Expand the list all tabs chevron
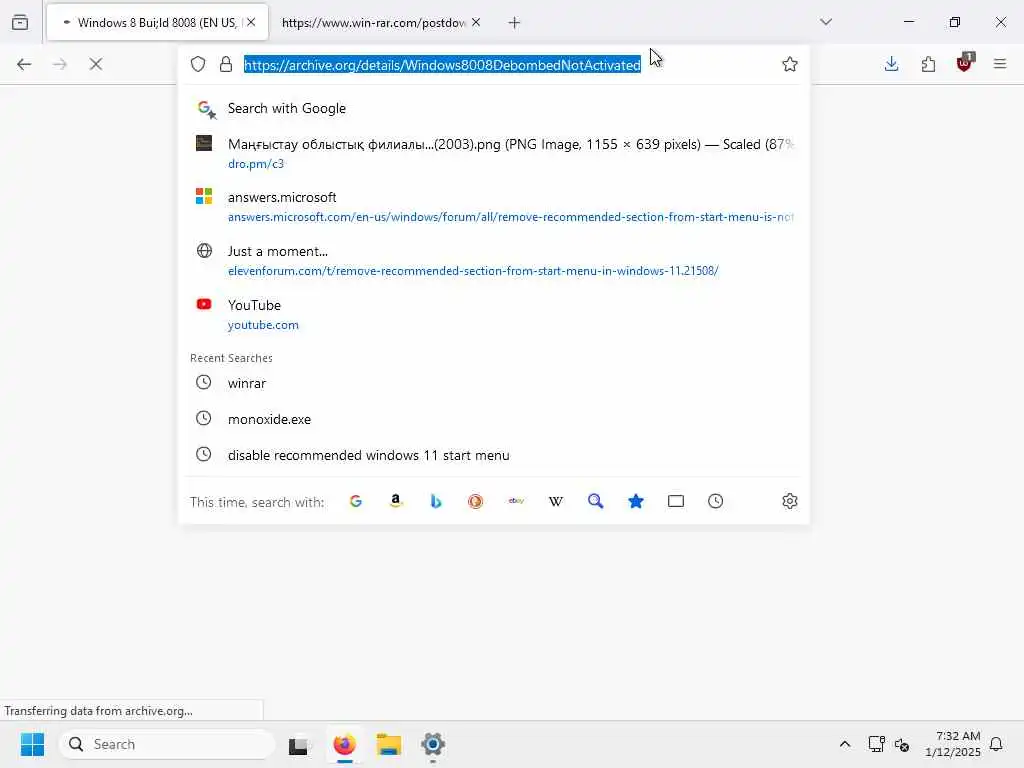The width and height of the screenshot is (1024, 768). click(x=826, y=22)
